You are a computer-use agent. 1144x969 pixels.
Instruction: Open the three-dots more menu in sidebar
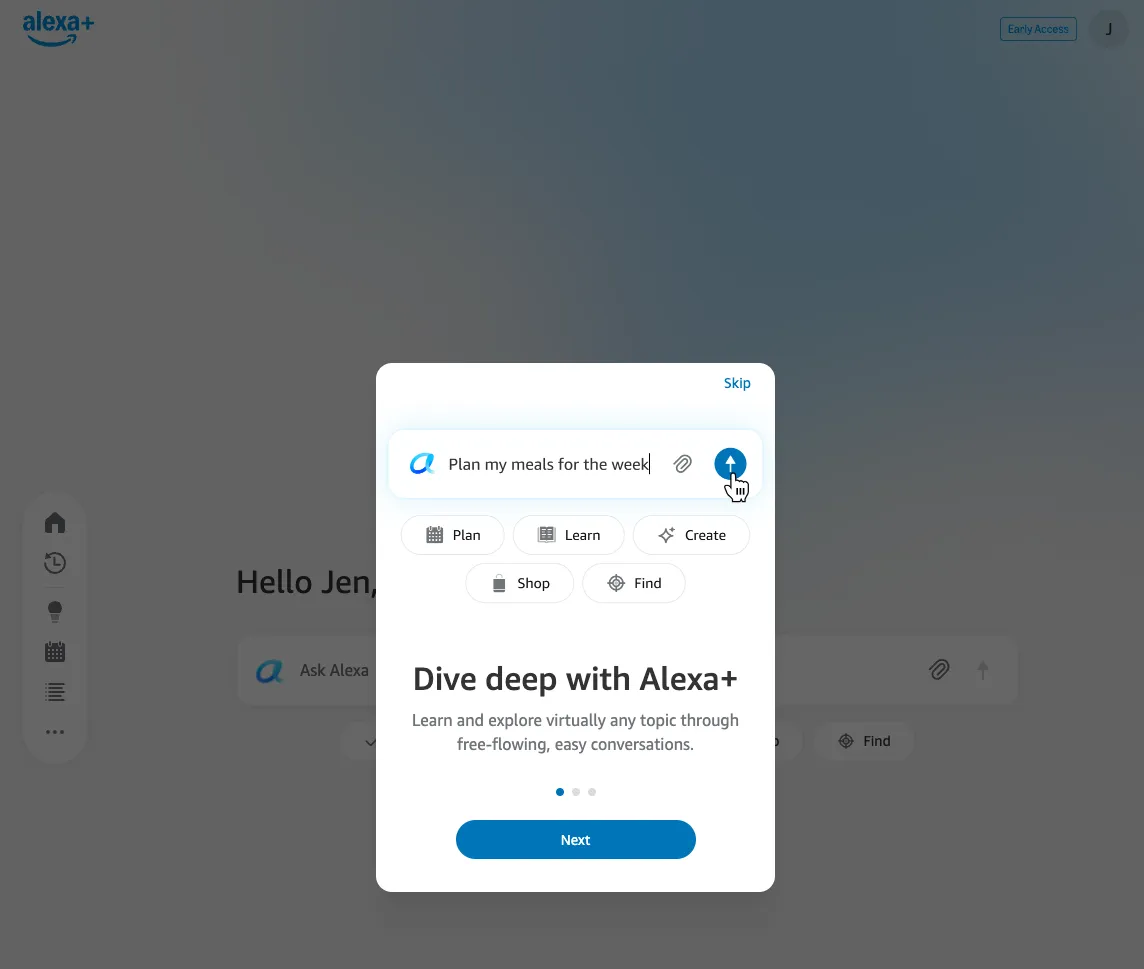click(55, 732)
